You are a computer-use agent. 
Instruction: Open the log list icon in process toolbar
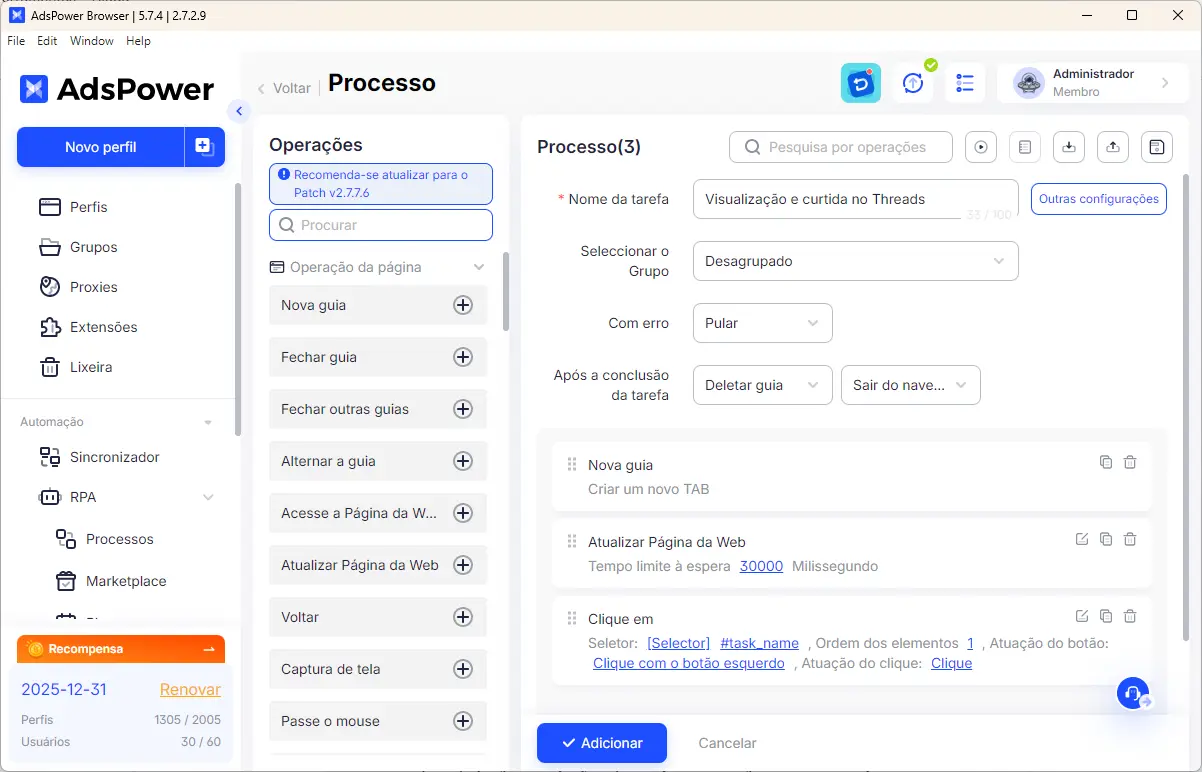click(x=1025, y=147)
